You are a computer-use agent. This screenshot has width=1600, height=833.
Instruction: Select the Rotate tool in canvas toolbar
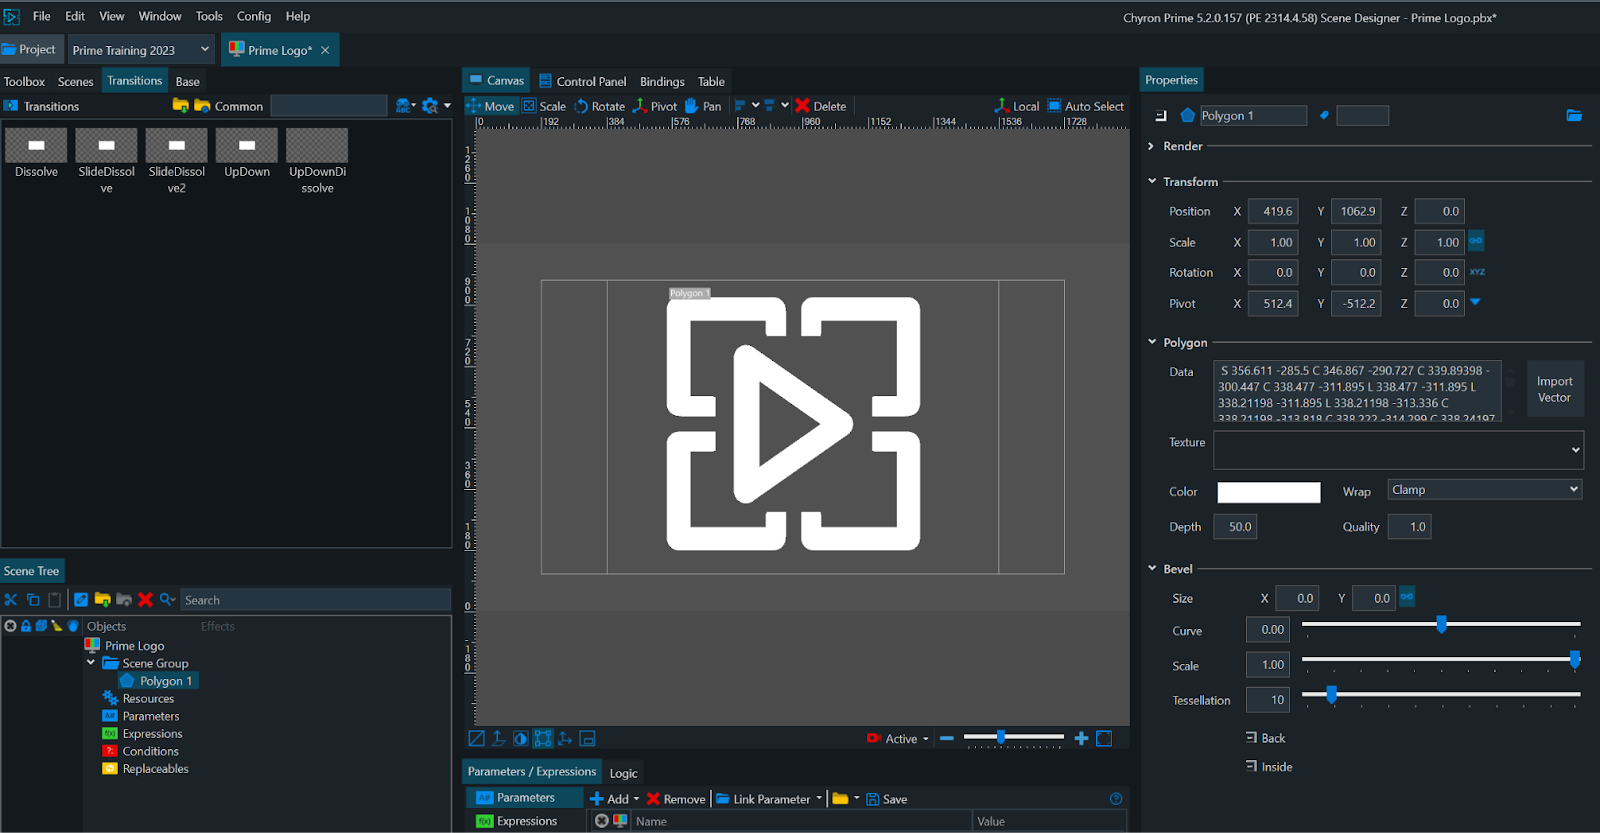[x=599, y=106]
